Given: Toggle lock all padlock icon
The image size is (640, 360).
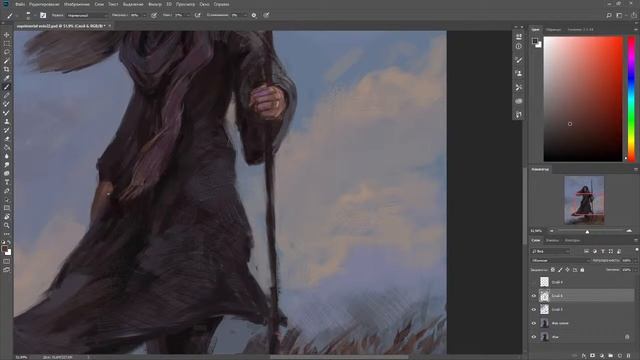Looking at the screenshot, I should pyautogui.click(x=582, y=270).
